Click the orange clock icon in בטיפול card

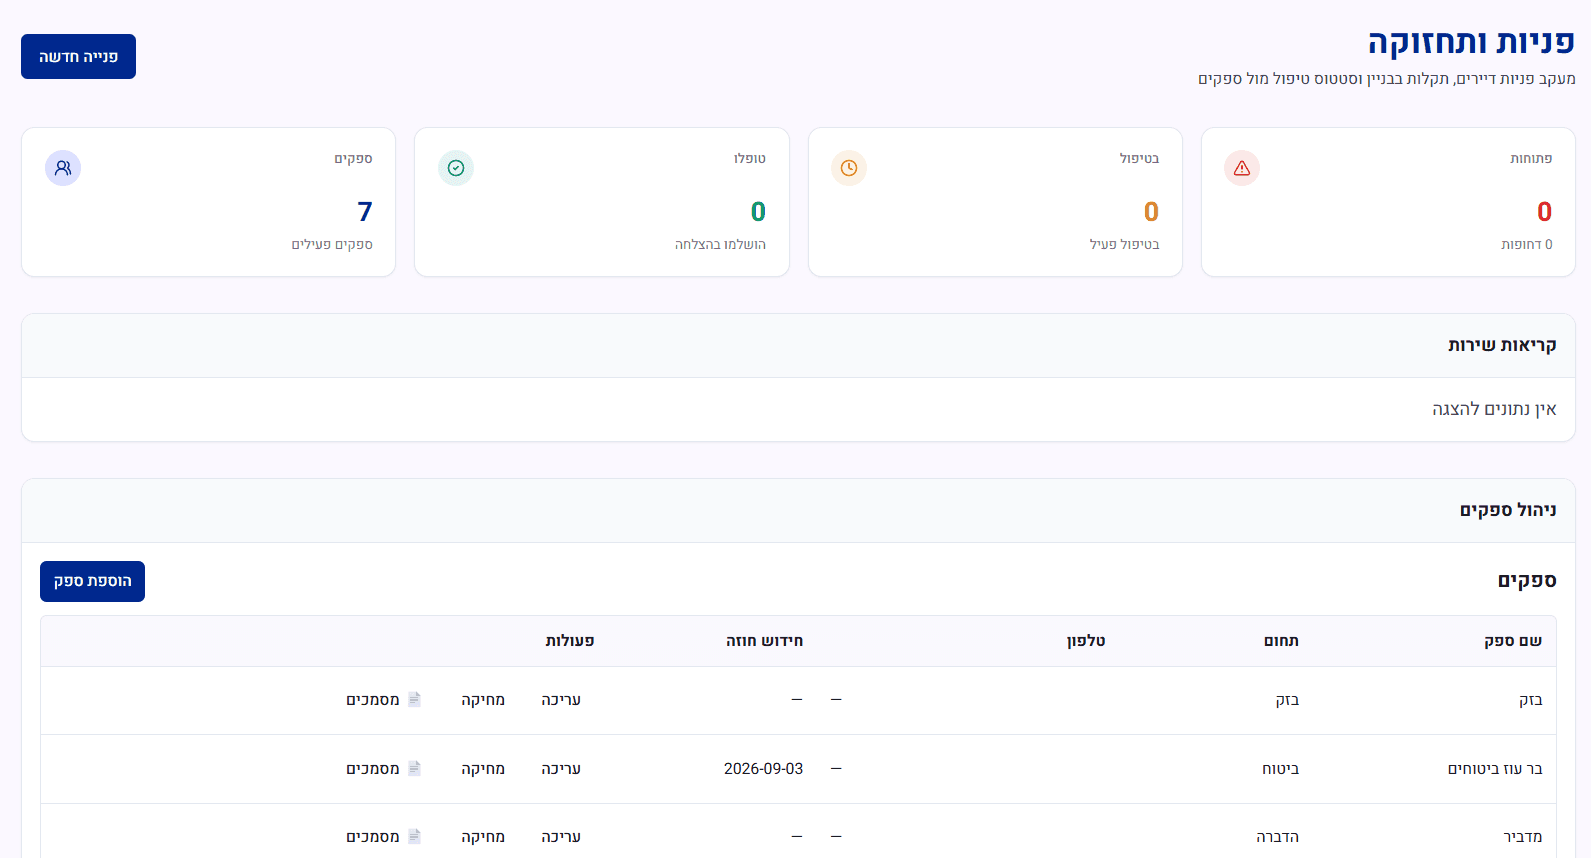point(848,168)
